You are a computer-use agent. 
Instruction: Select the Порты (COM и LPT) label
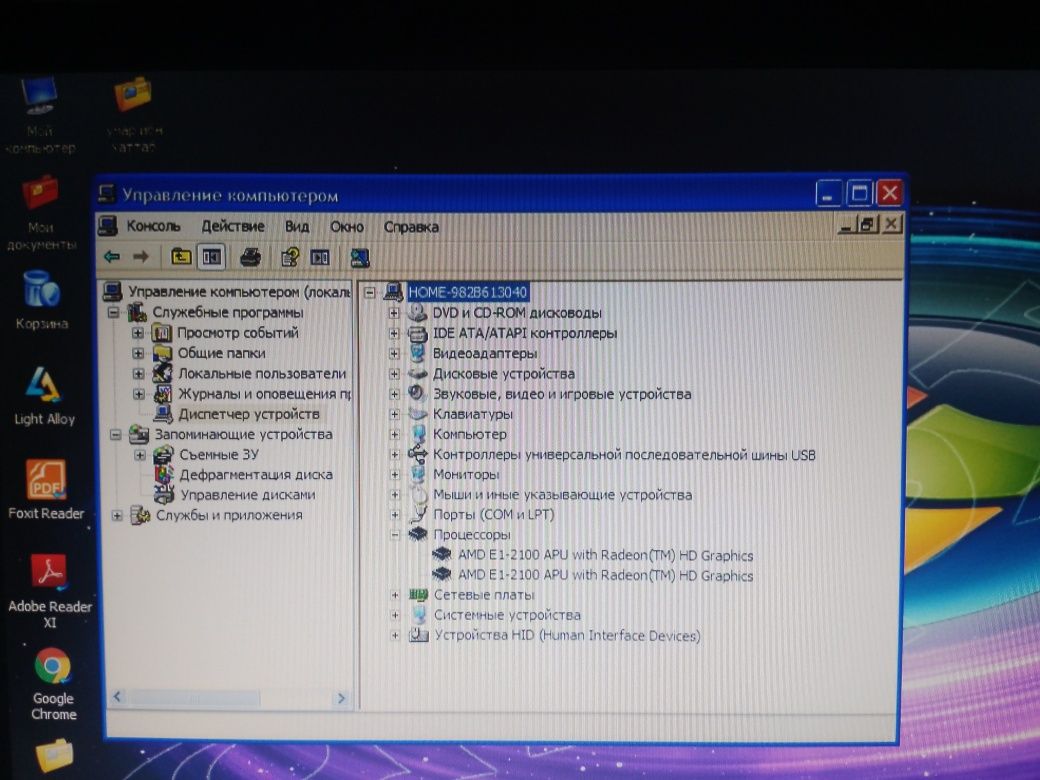(x=493, y=515)
